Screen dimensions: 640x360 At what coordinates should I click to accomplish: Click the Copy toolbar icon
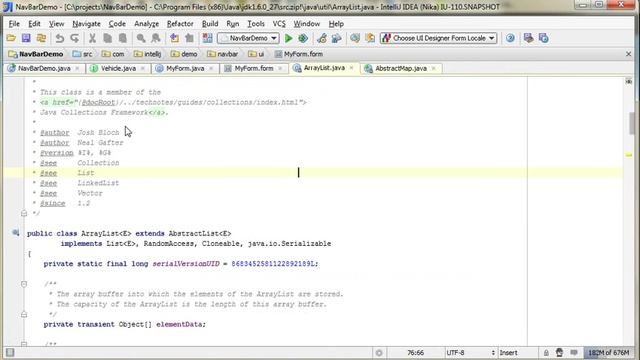(x=108, y=38)
